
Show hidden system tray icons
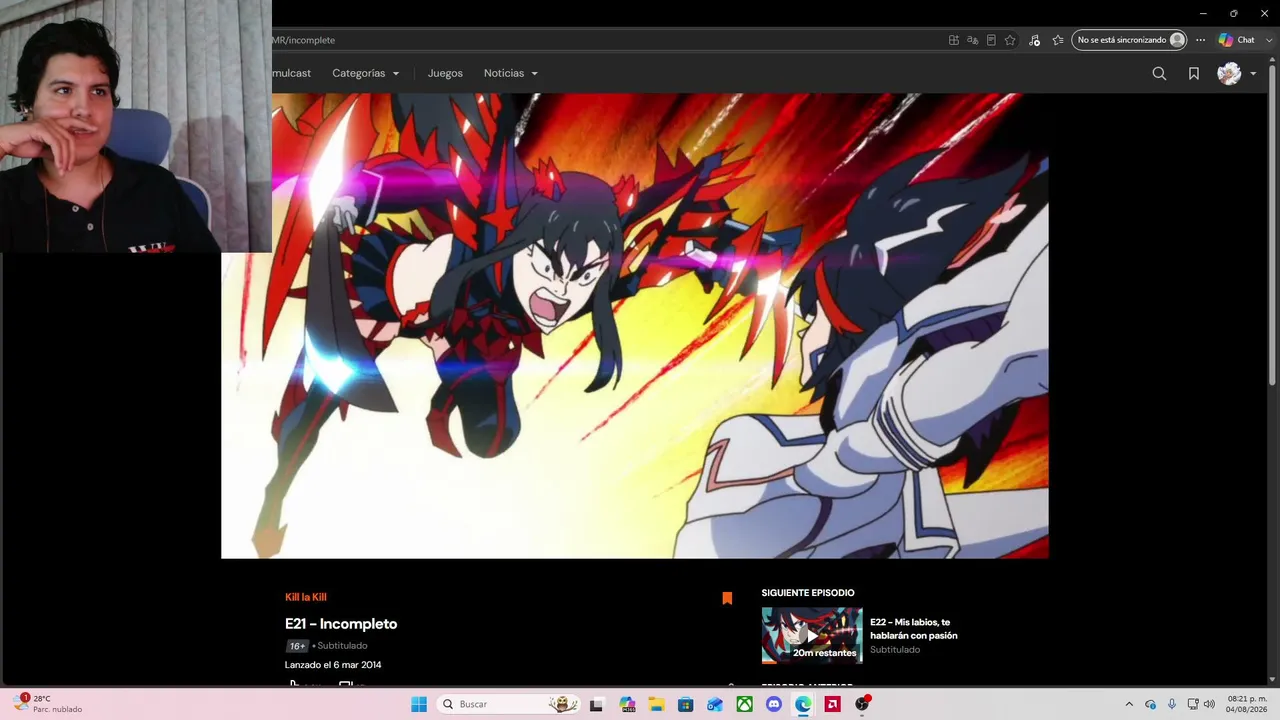coord(1129,704)
